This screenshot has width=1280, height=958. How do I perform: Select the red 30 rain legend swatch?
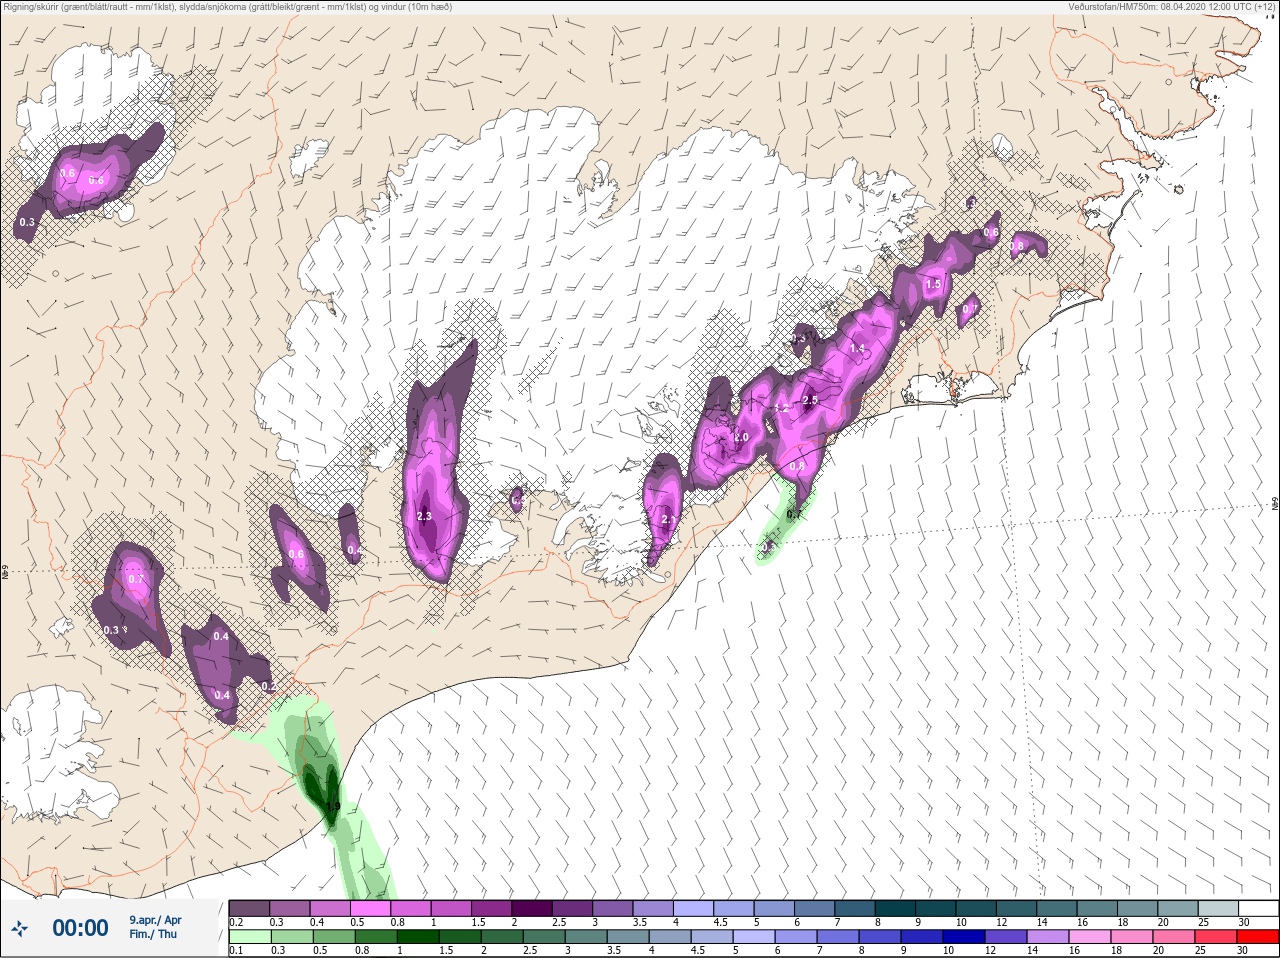pyautogui.click(x=1258, y=936)
